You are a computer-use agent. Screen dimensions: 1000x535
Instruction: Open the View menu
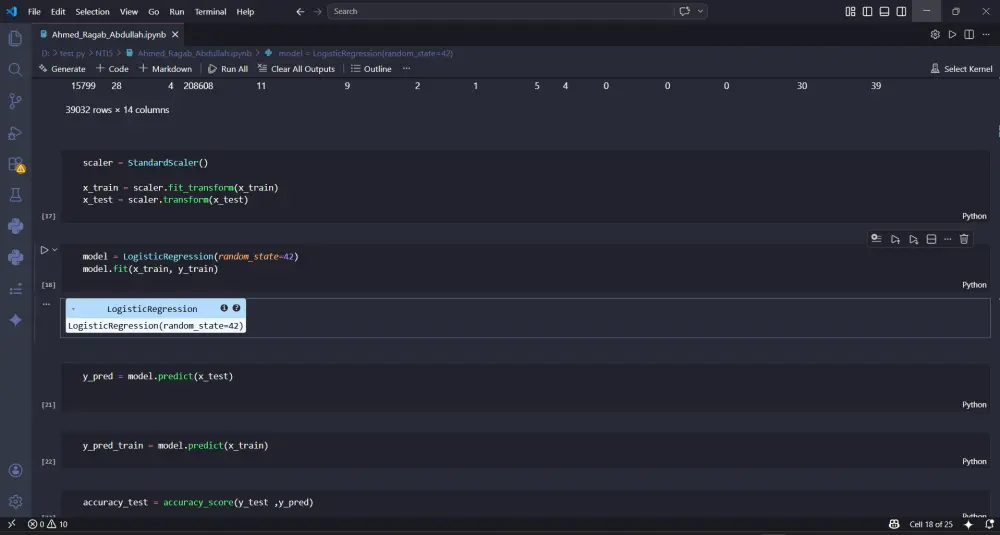[x=129, y=11]
